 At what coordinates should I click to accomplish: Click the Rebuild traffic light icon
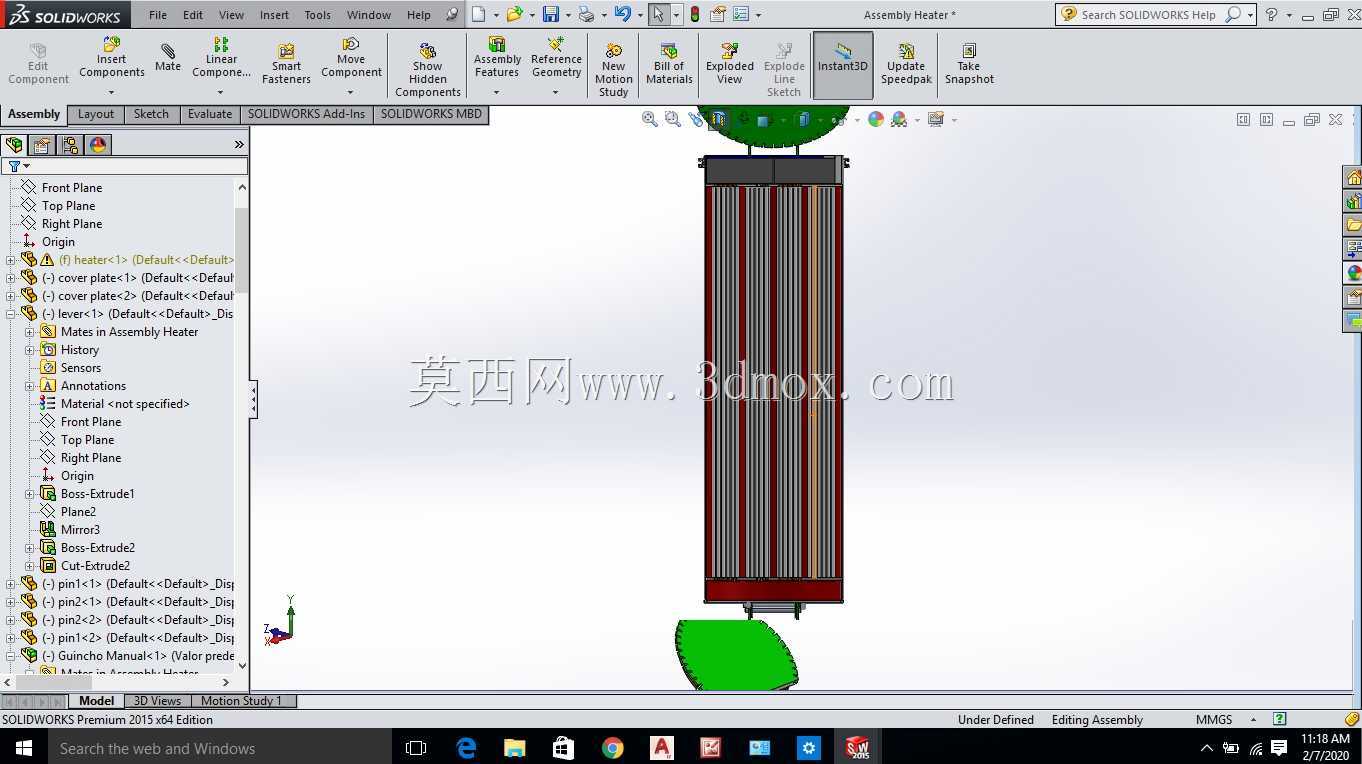coord(694,14)
